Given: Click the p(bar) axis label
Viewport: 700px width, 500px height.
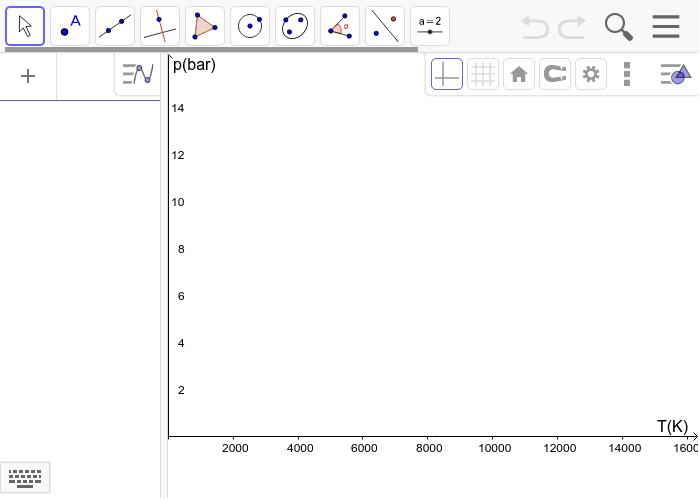Looking at the screenshot, I should (x=194, y=65).
